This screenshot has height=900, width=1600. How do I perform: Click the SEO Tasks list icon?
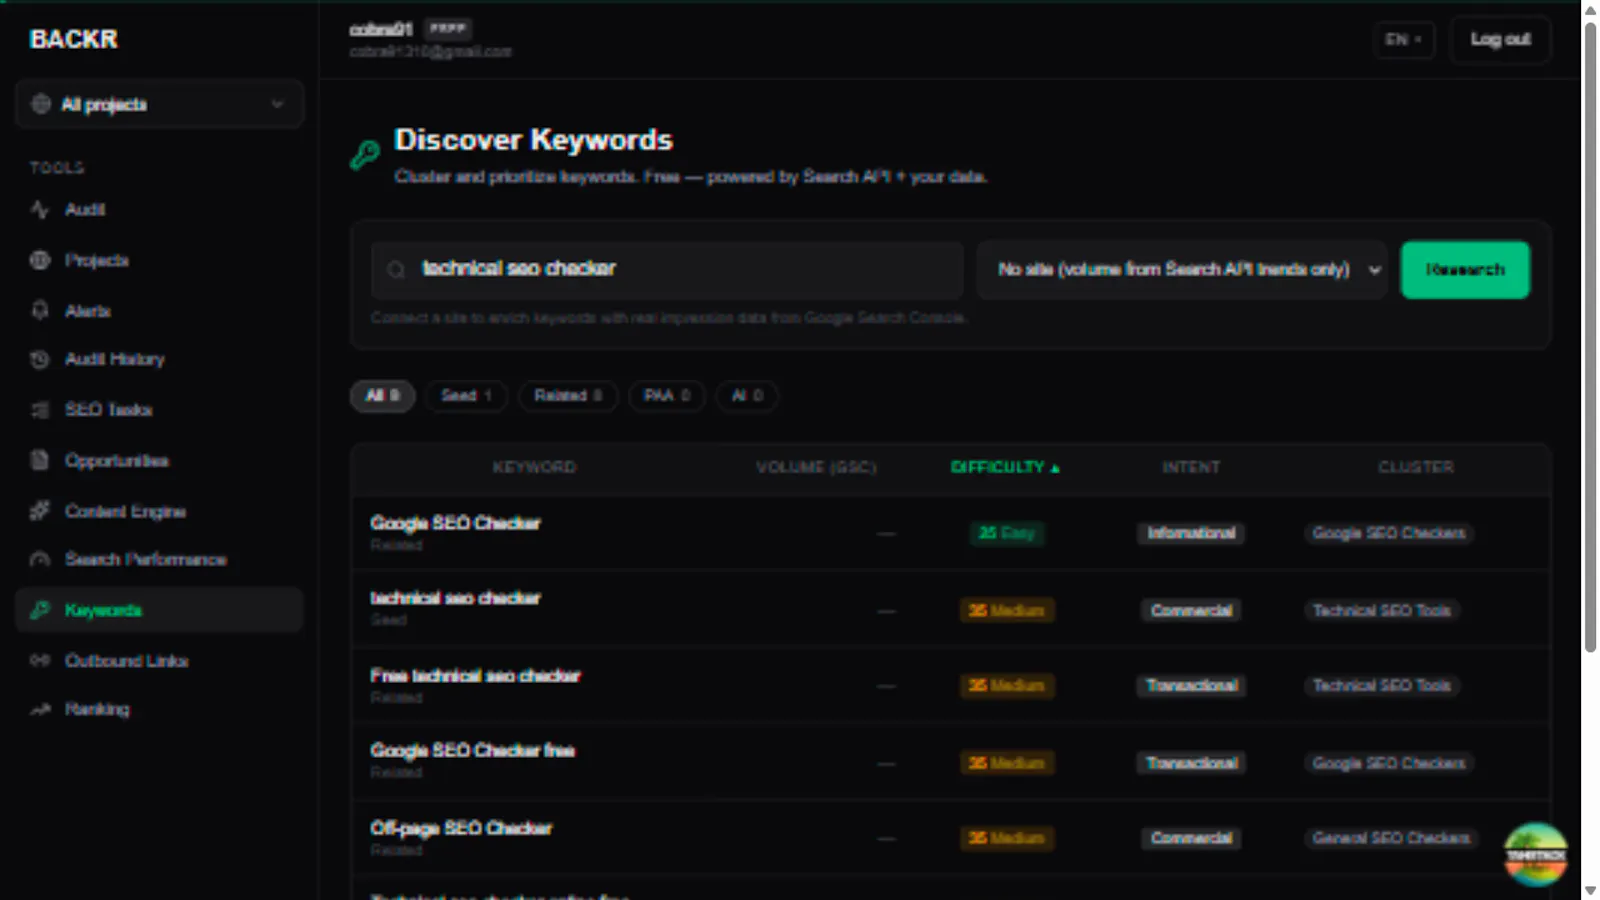[40, 410]
